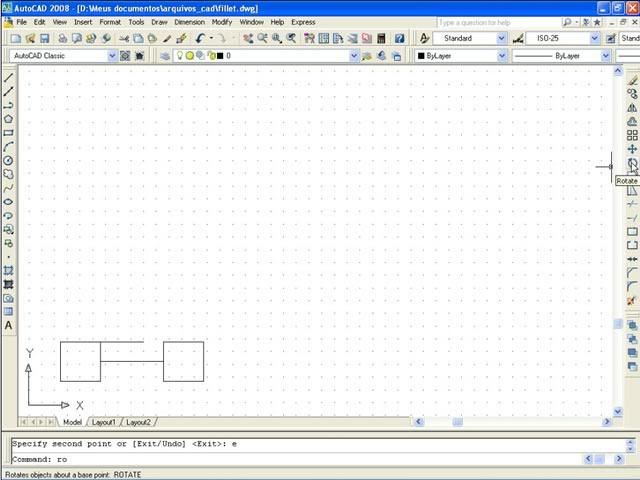Click the Rotate tool icon
Screen dimensions: 640x480
(632, 163)
